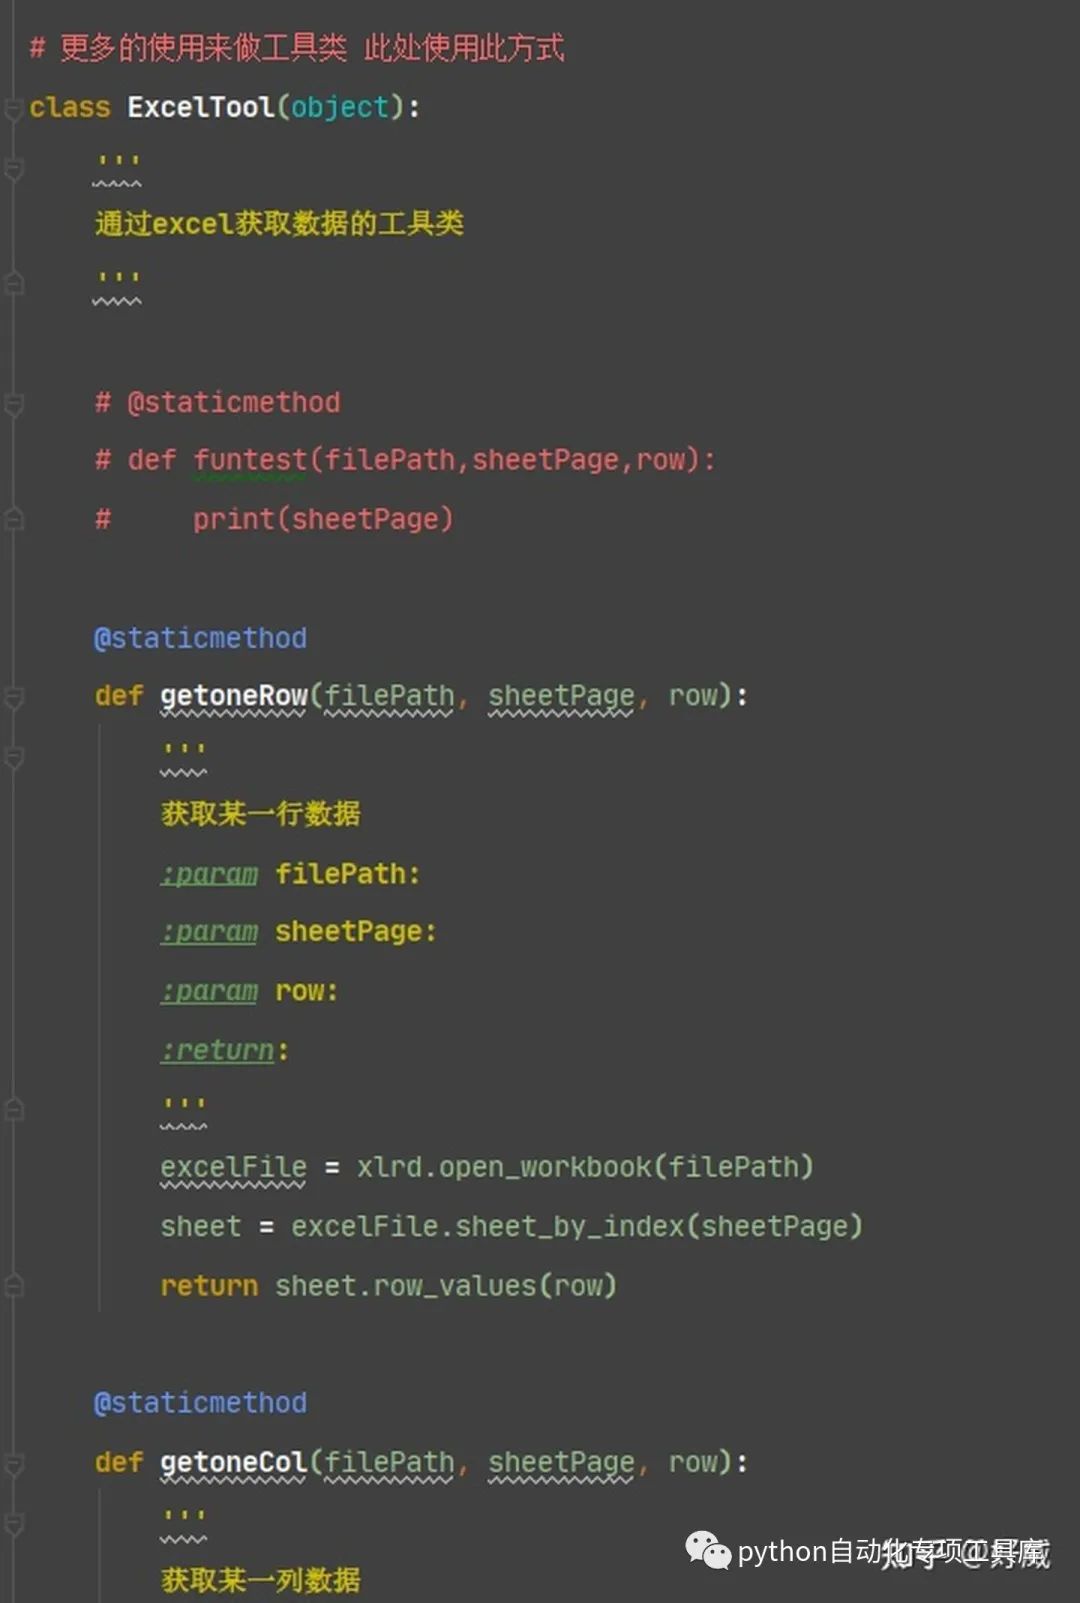Click 'xlrd.open_workbook' call
The width and height of the screenshot is (1080, 1603).
pyautogui.click(x=504, y=1167)
